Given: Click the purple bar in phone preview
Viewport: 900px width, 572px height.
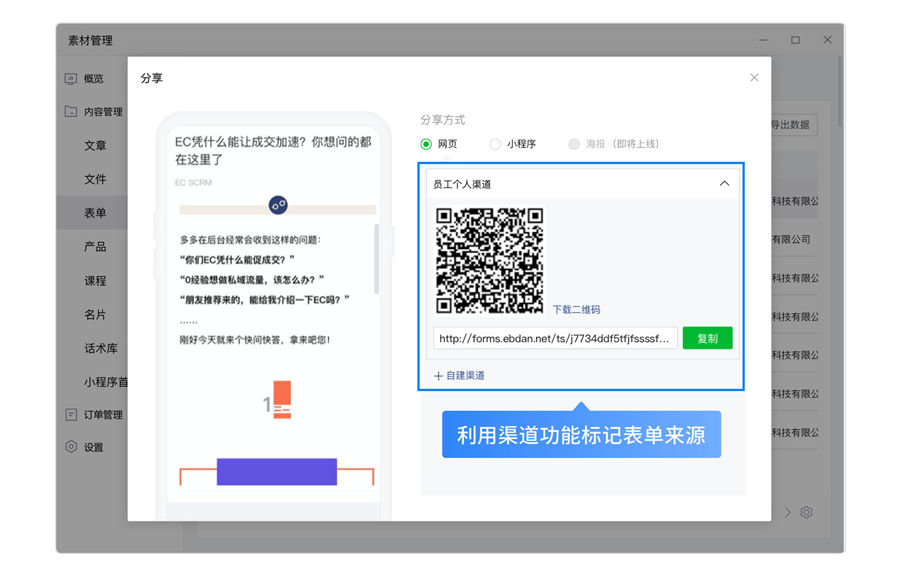Looking at the screenshot, I should 277,472.
